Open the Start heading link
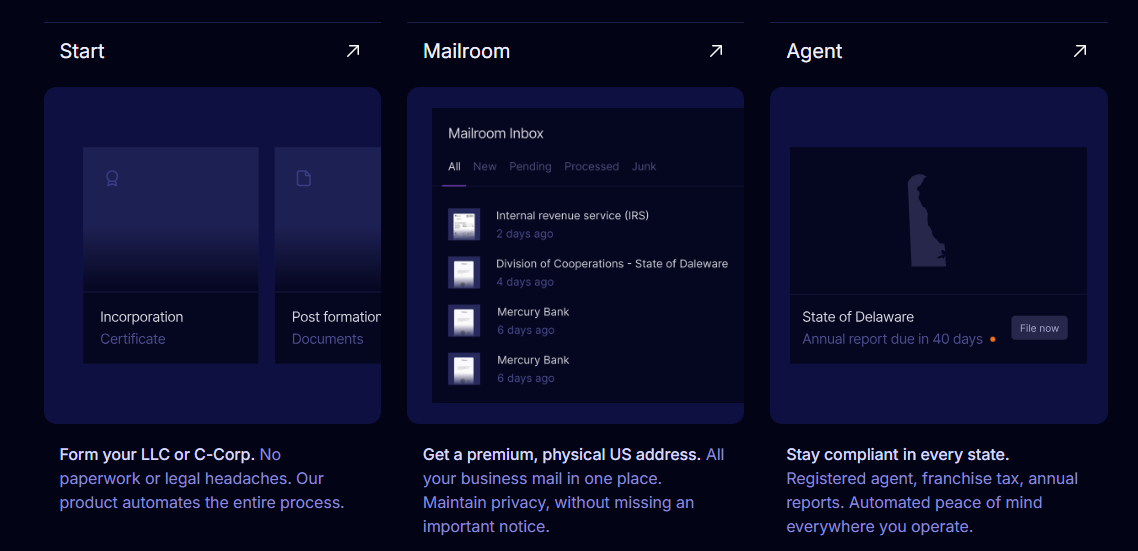The height and width of the screenshot is (551, 1138). click(82, 51)
